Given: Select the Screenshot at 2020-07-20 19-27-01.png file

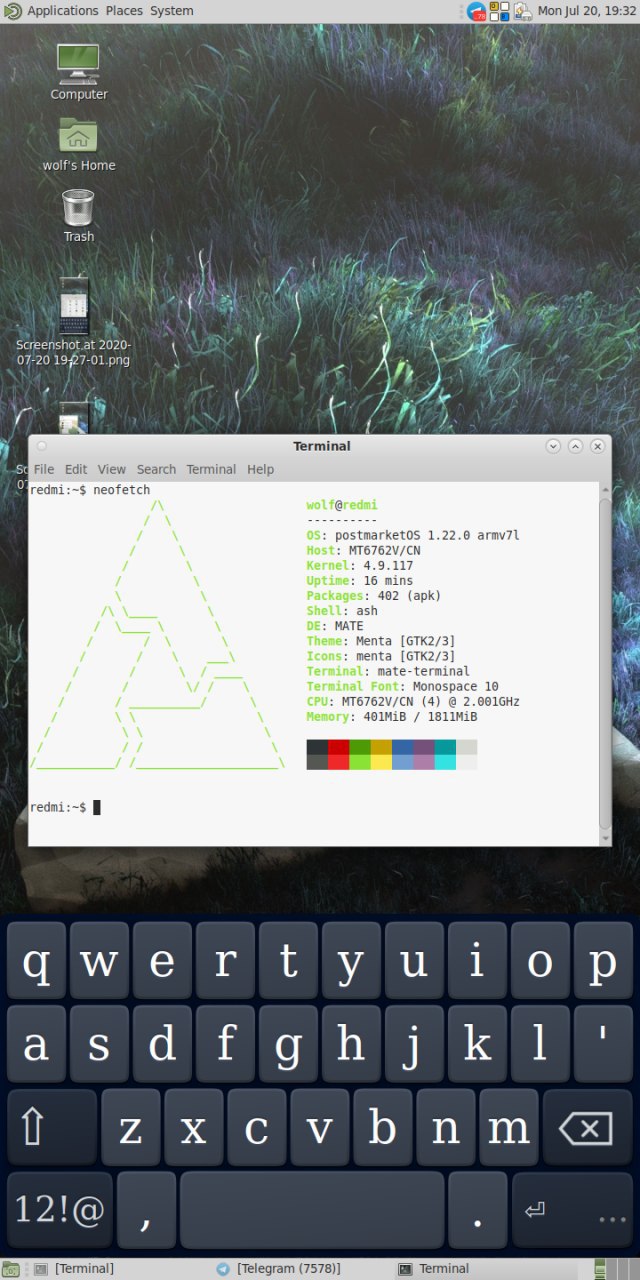Looking at the screenshot, I should 73,322.
